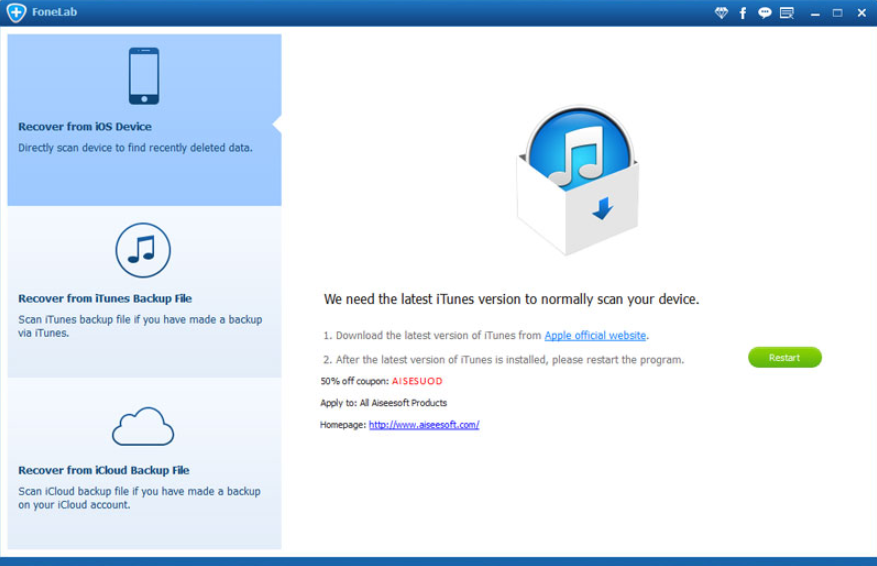Viewport: 877px width, 566px height.
Task: Maximize the FoneLab window
Action: click(x=837, y=13)
